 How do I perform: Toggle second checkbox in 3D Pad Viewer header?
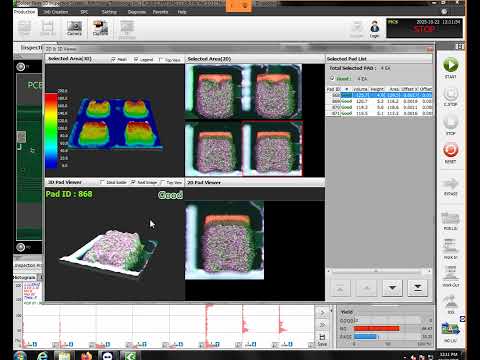pos(133,182)
